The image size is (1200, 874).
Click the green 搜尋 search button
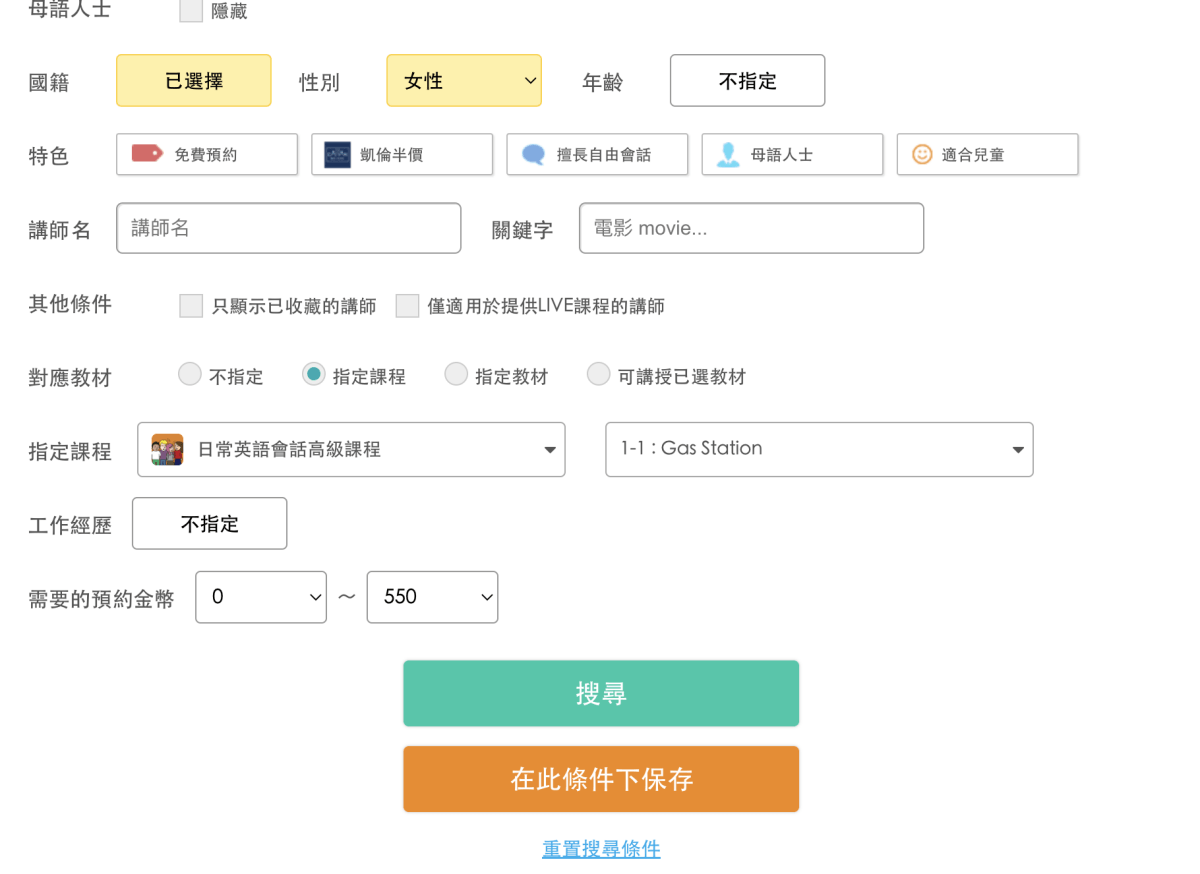pyautogui.click(x=600, y=692)
